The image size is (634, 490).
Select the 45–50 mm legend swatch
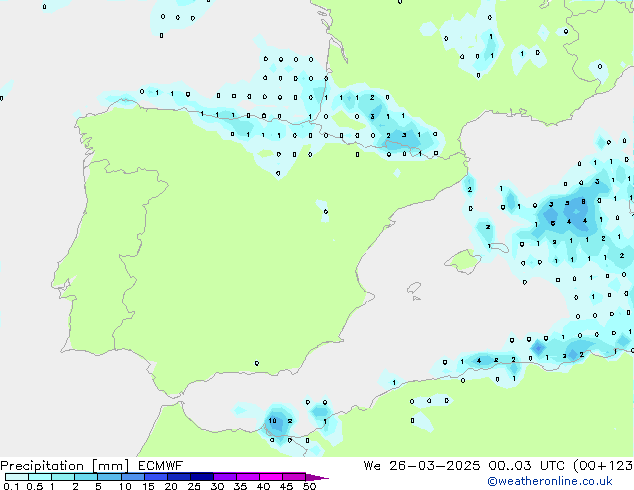pos(294,477)
